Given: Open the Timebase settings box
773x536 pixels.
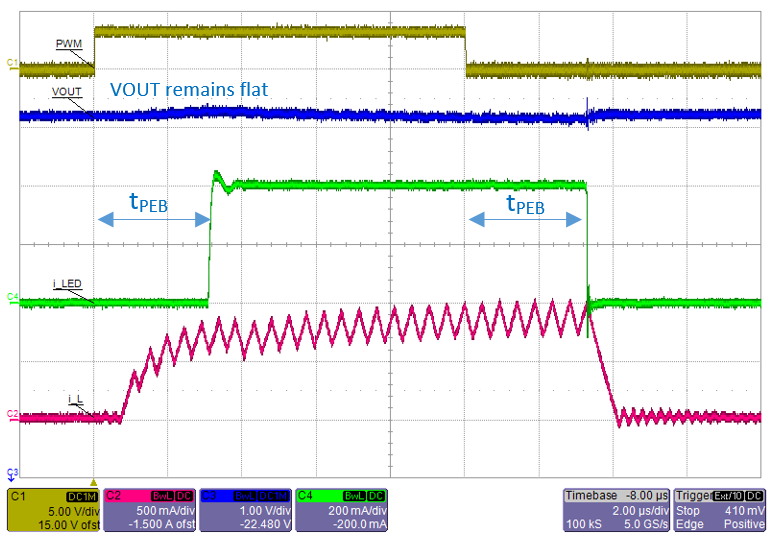Looking at the screenshot, I should 612,508.
